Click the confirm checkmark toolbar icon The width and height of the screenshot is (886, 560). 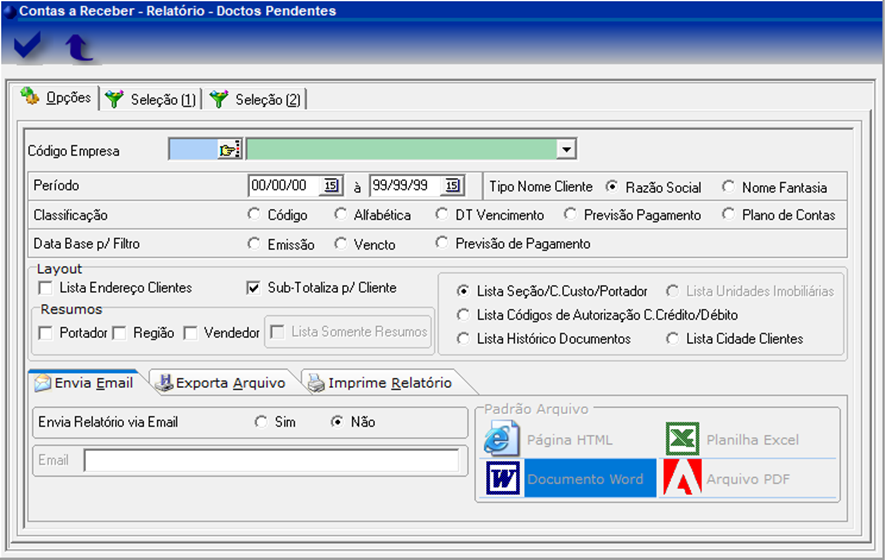(28, 46)
